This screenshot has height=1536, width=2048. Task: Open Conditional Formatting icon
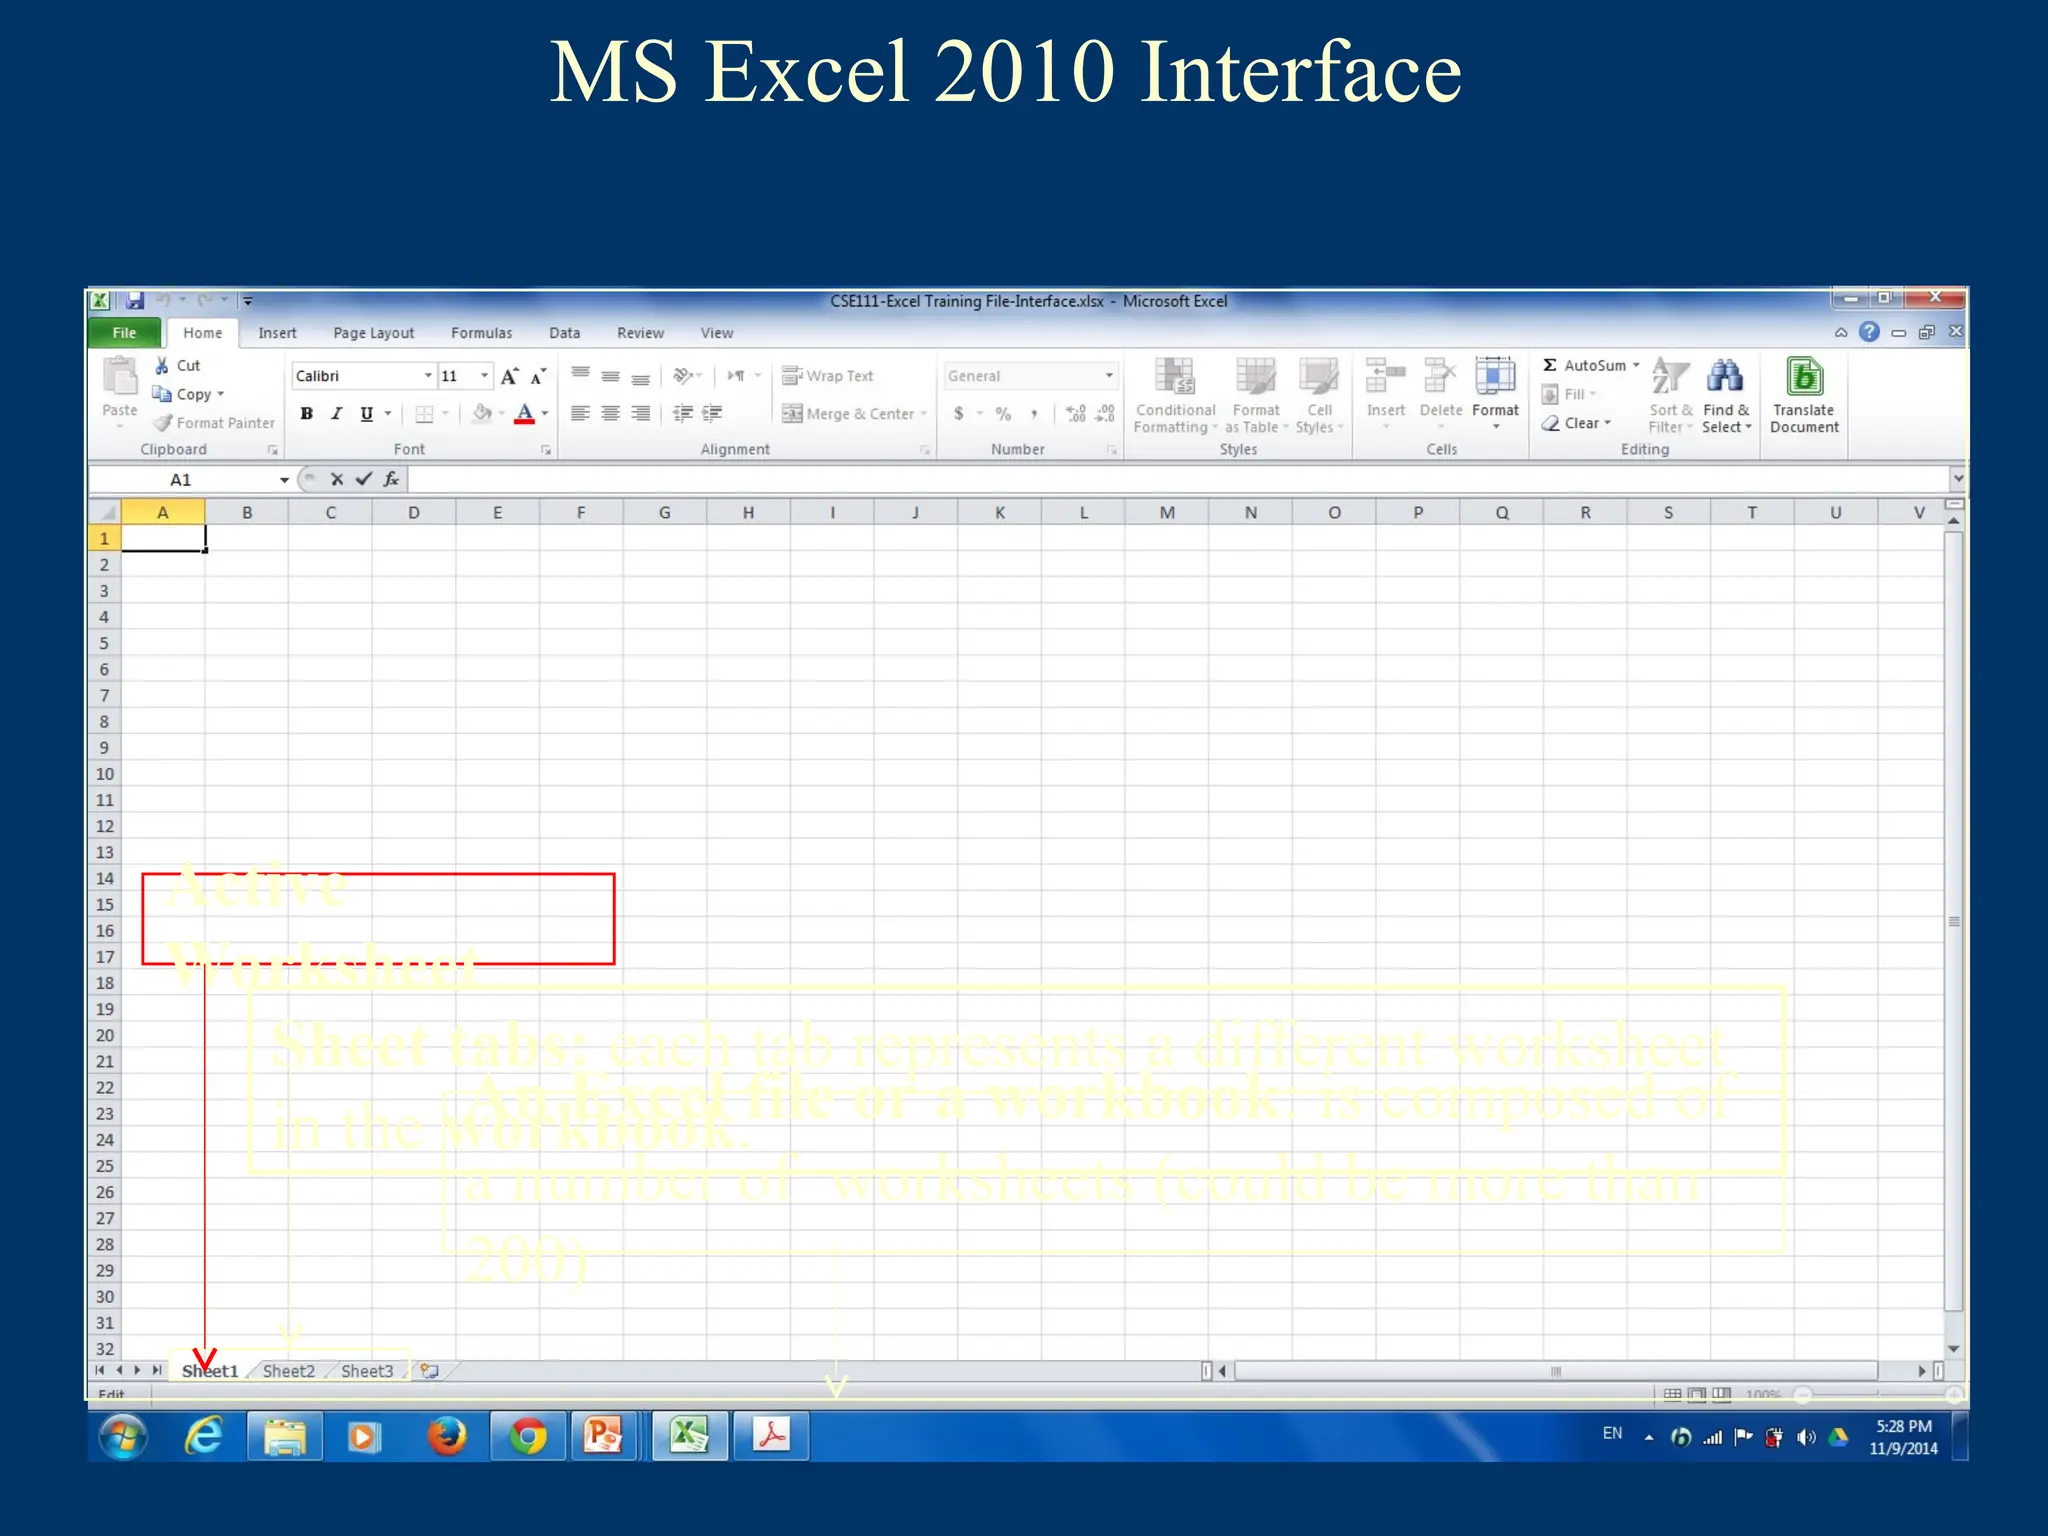pos(1175,377)
